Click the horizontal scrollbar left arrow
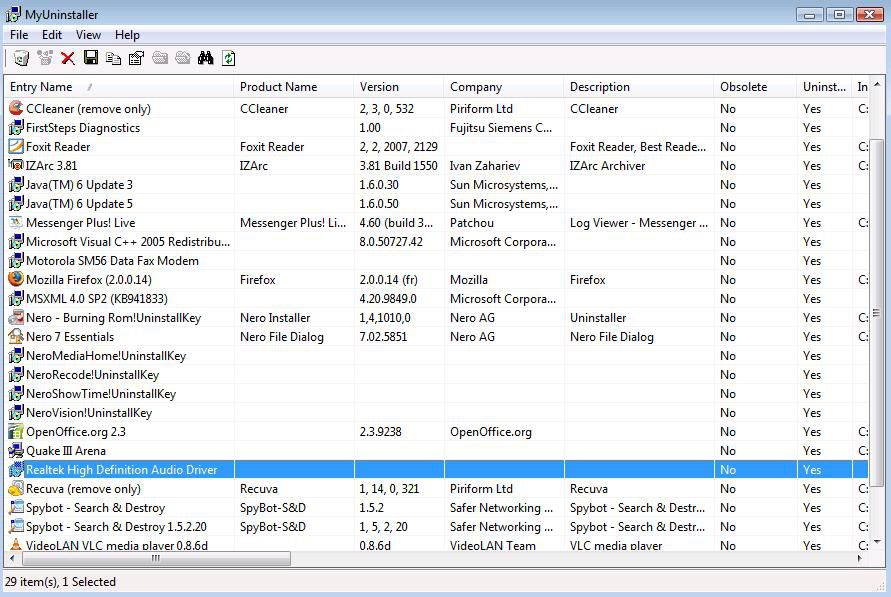This screenshot has height=597, width=891. pyautogui.click(x=13, y=558)
